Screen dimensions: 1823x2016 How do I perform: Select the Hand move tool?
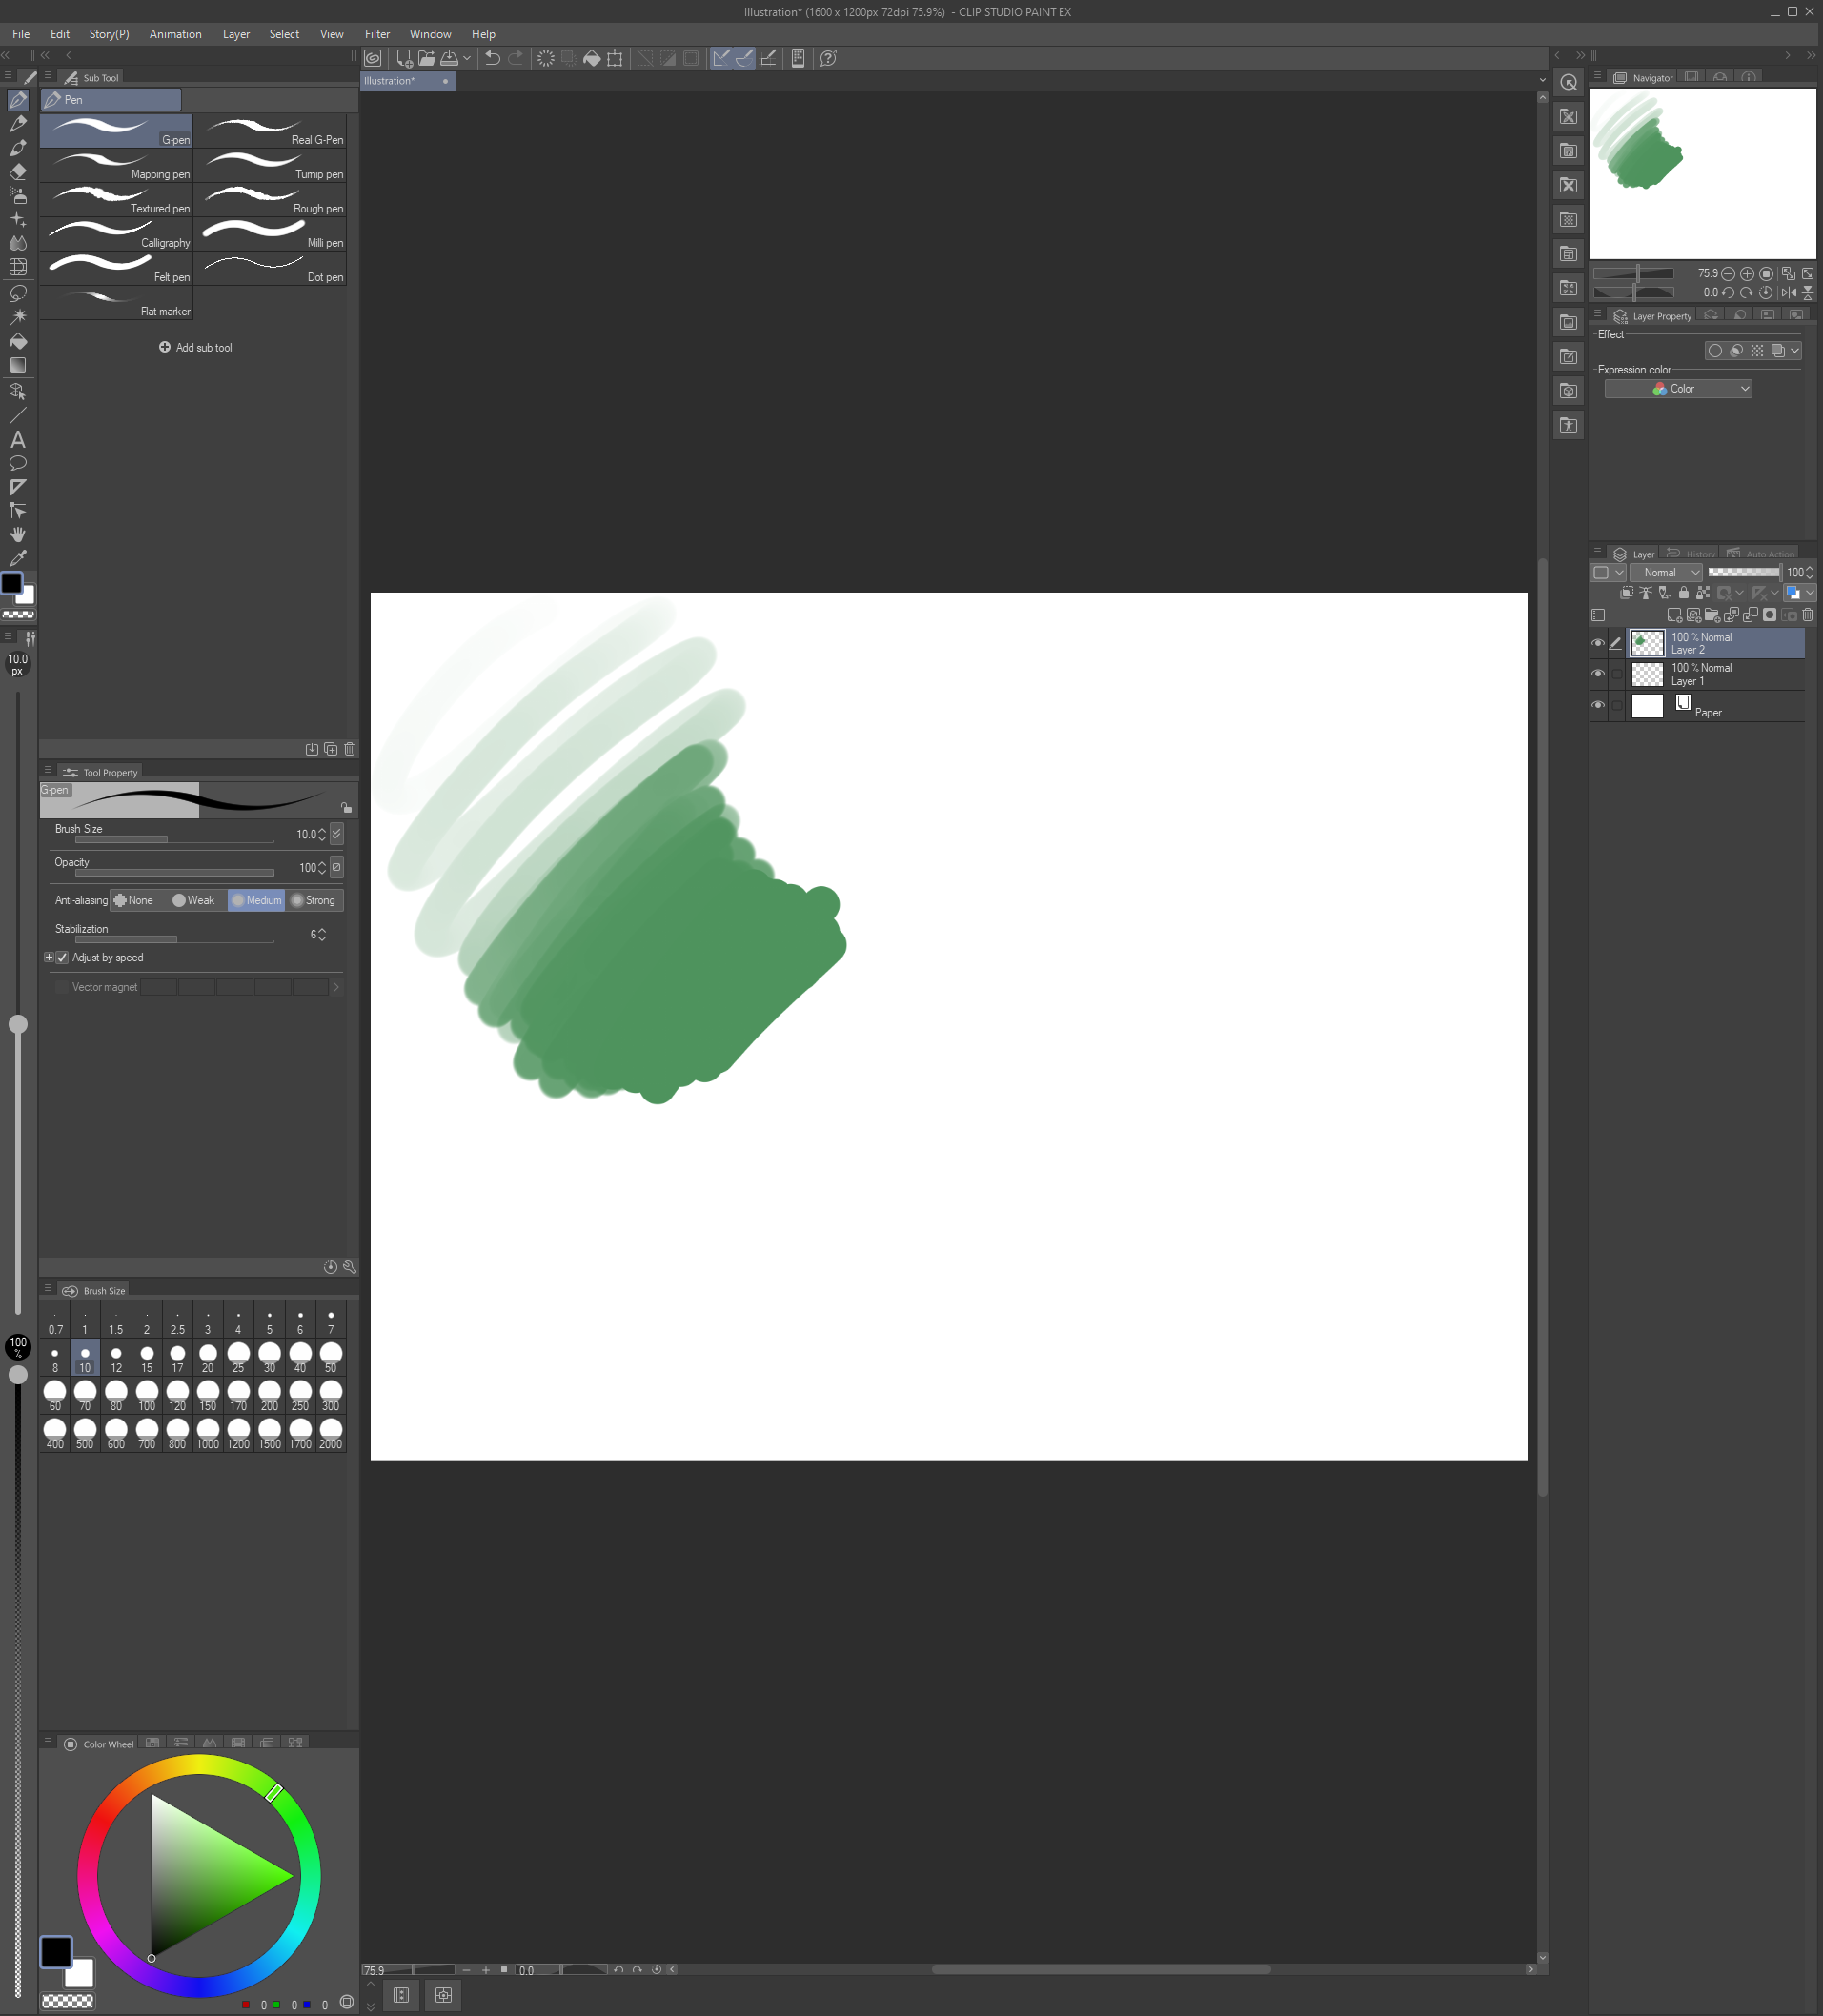click(18, 534)
